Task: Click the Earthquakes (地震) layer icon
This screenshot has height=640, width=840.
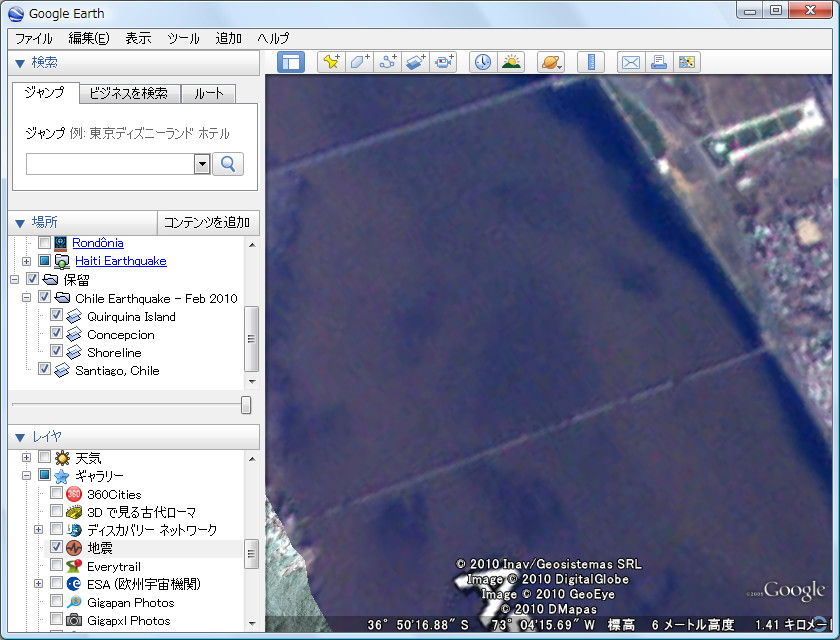Action: pos(74,548)
